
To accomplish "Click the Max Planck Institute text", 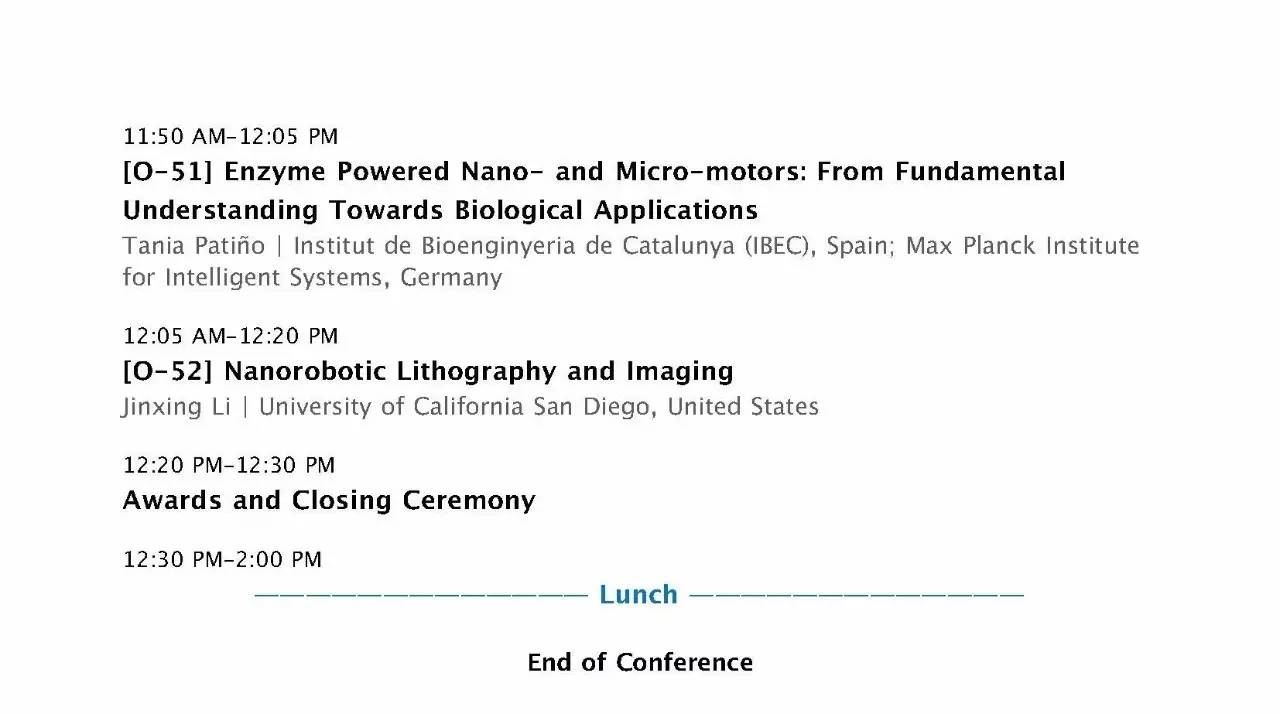I will point(1022,246).
